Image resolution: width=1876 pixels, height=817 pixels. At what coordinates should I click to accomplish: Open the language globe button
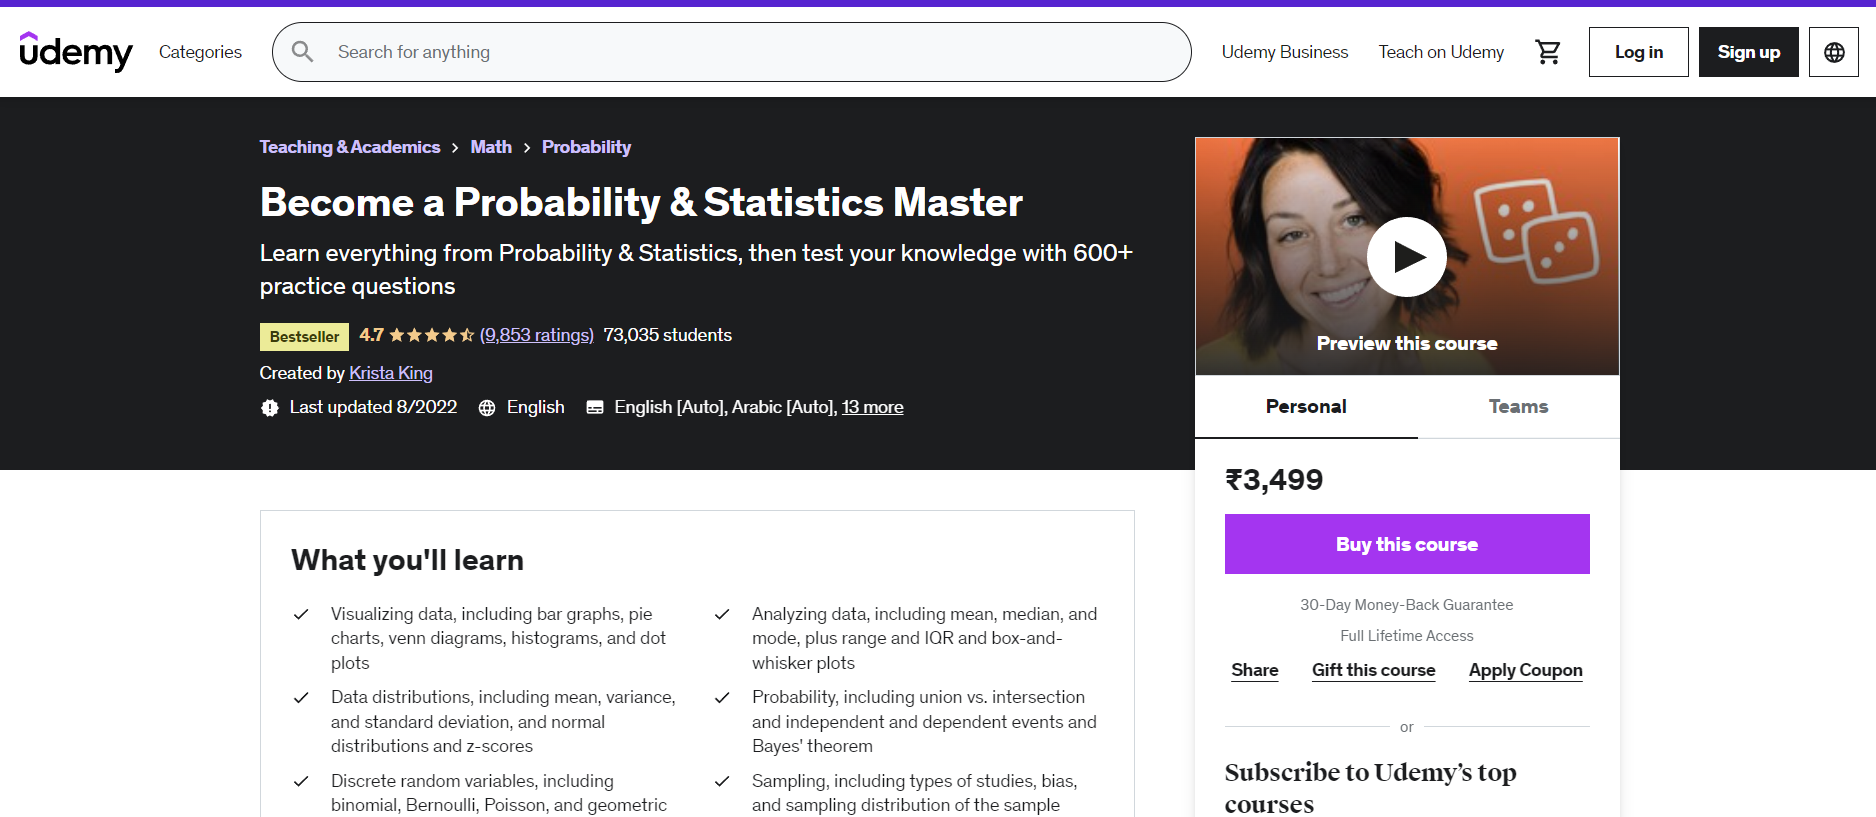[1833, 52]
